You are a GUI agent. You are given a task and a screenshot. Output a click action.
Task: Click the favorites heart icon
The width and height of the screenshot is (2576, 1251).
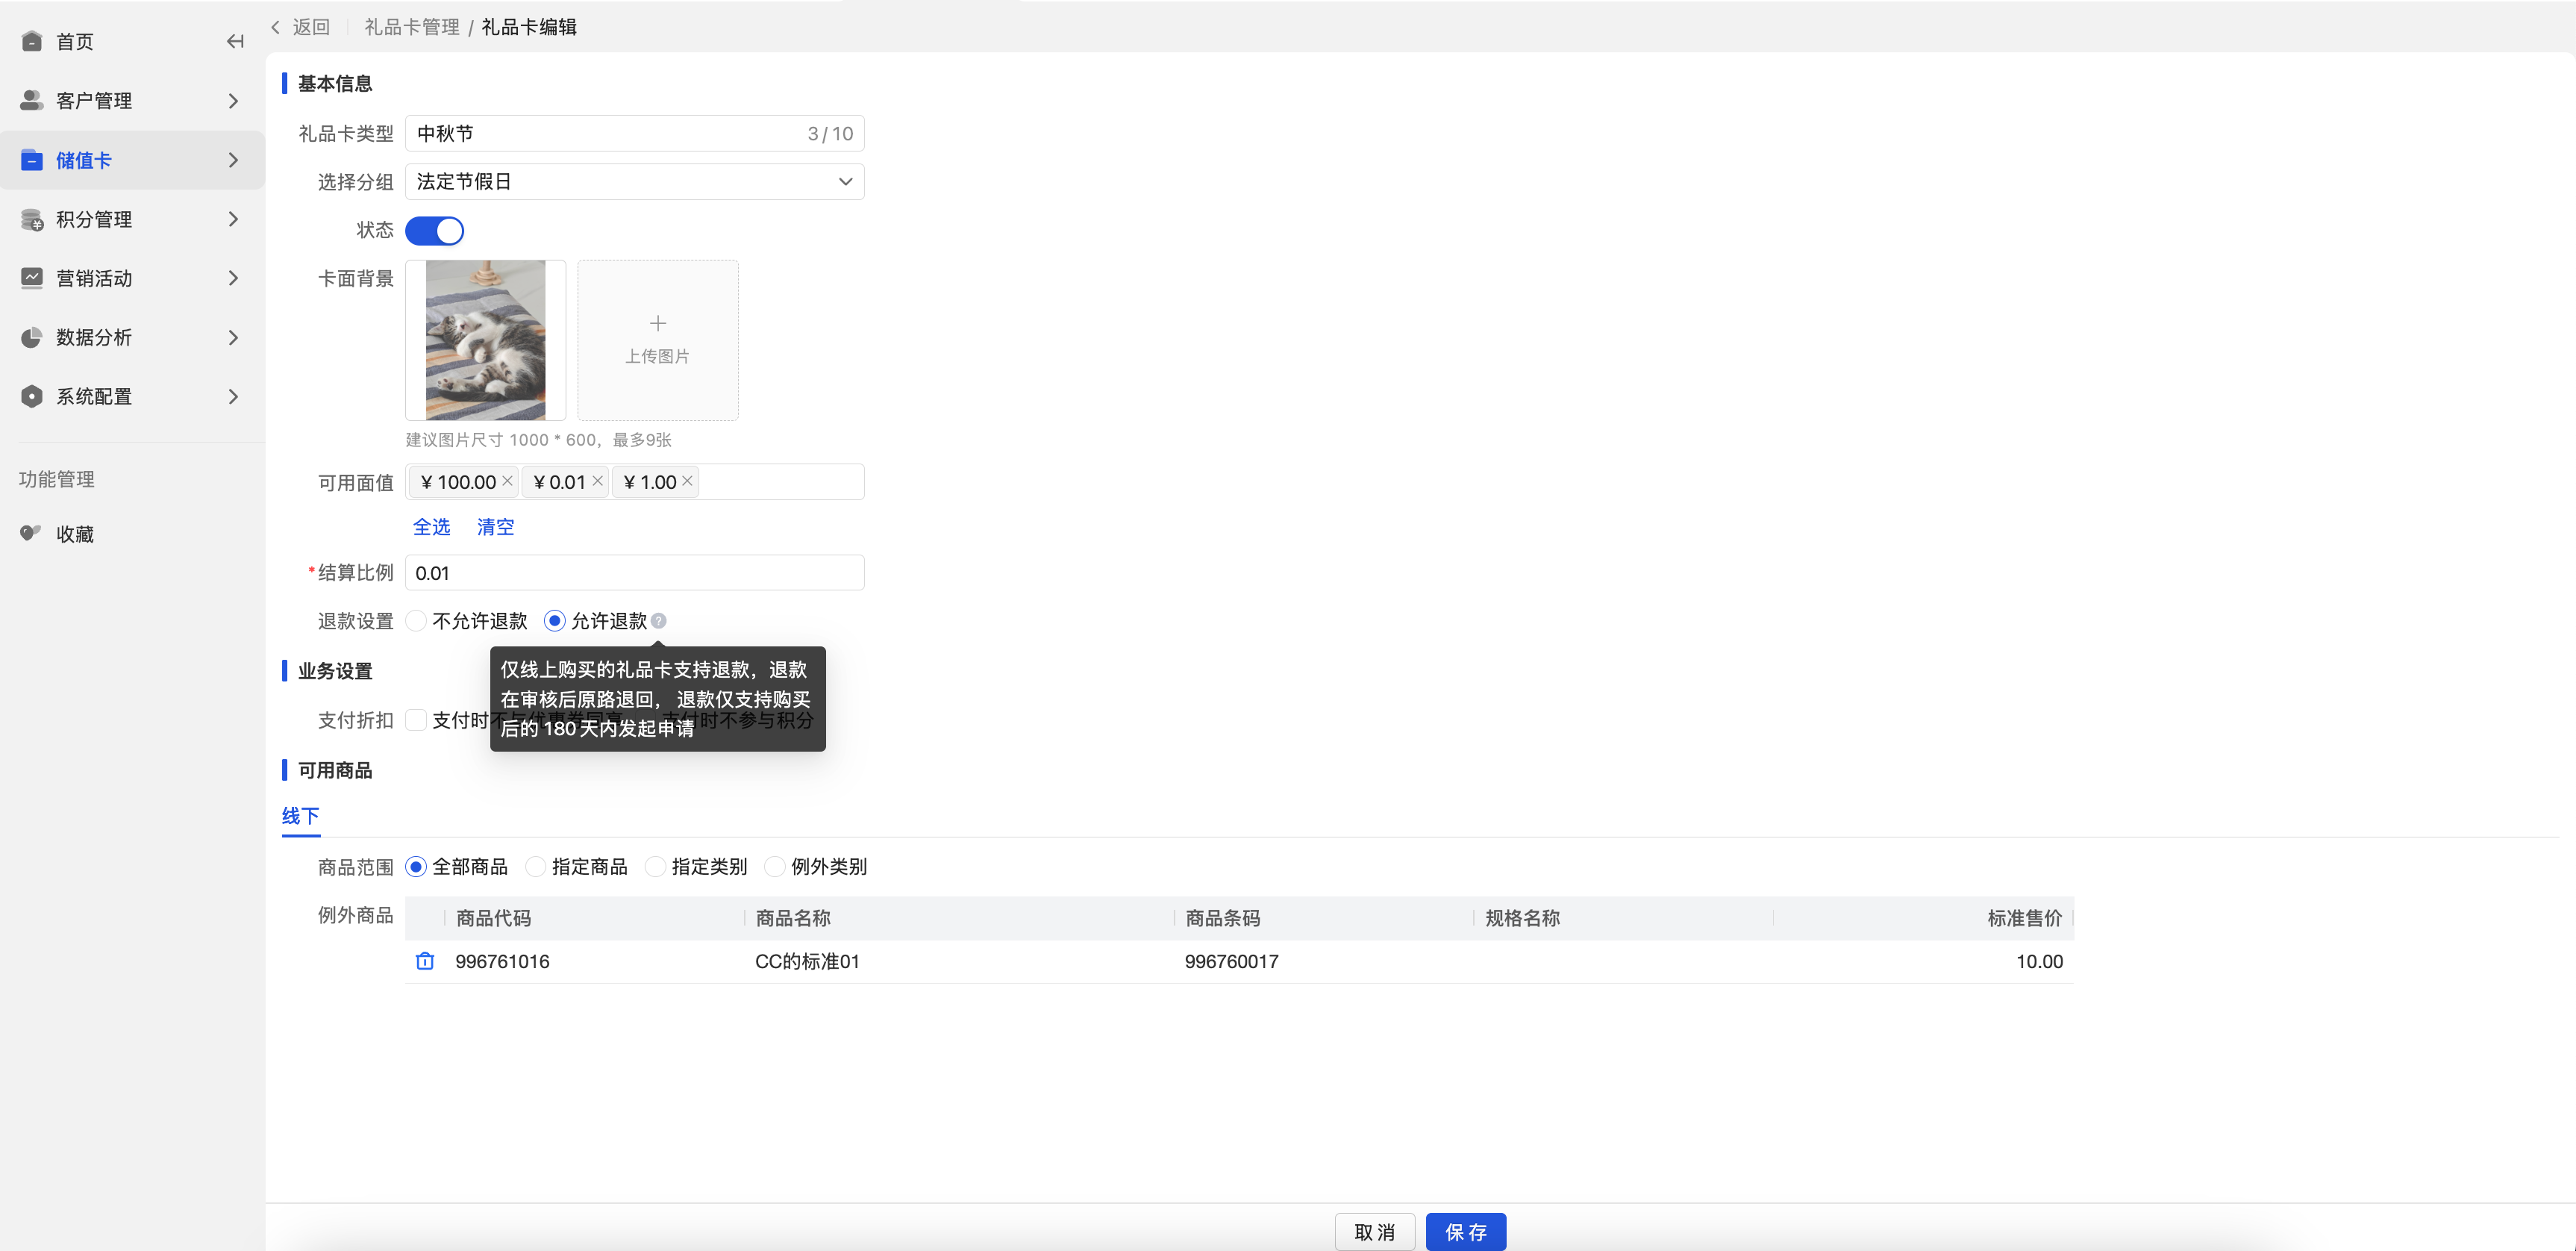31,533
